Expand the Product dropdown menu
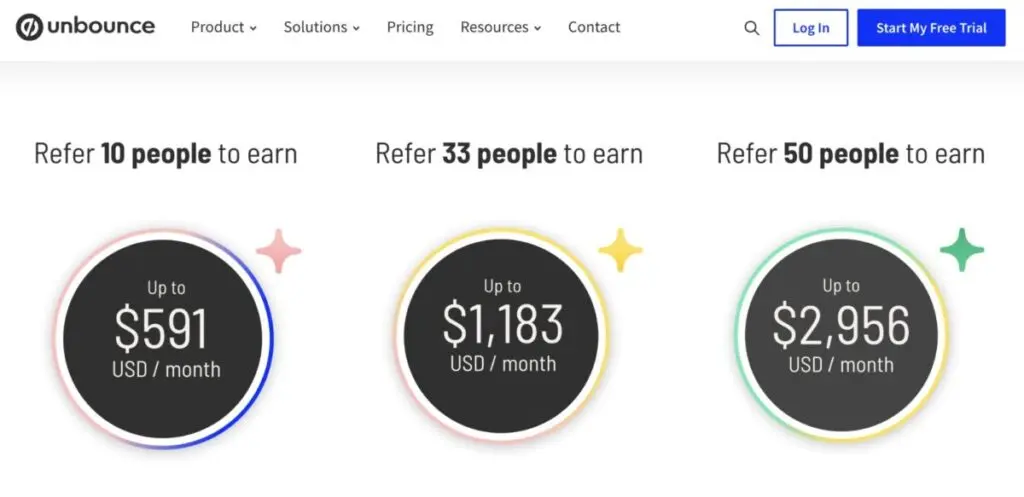This screenshot has width=1024, height=497. click(223, 27)
